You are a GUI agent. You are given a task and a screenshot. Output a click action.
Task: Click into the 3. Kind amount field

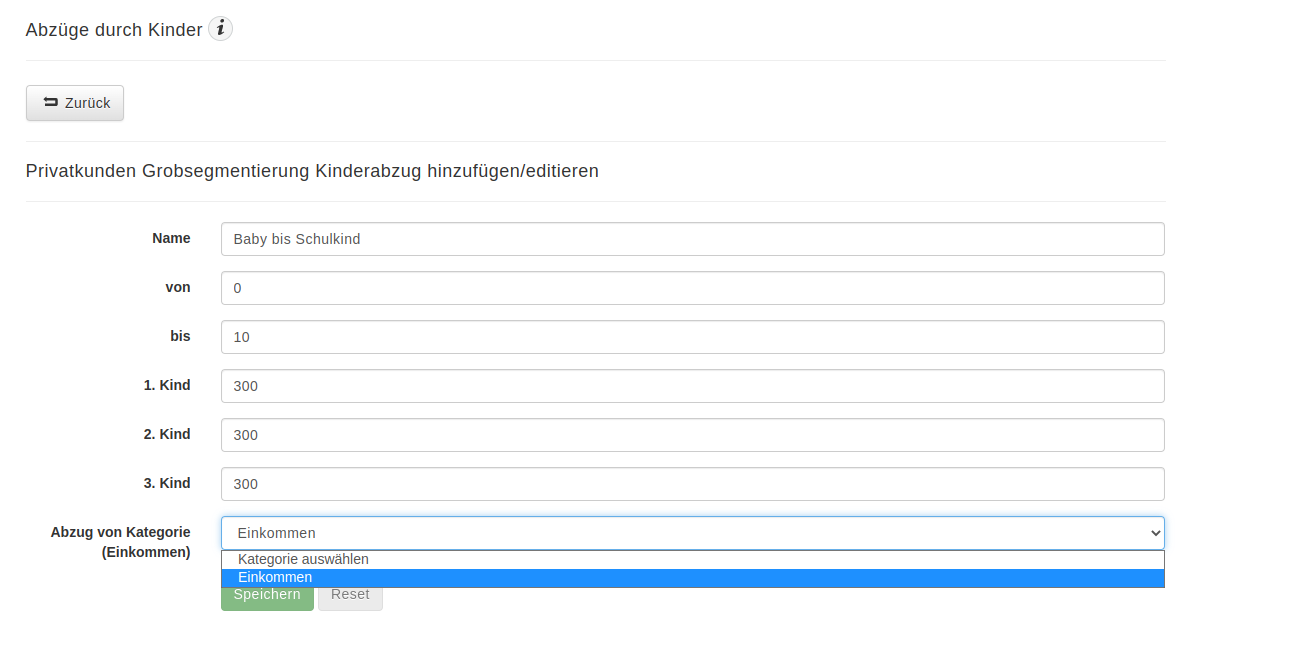pyautogui.click(x=692, y=484)
